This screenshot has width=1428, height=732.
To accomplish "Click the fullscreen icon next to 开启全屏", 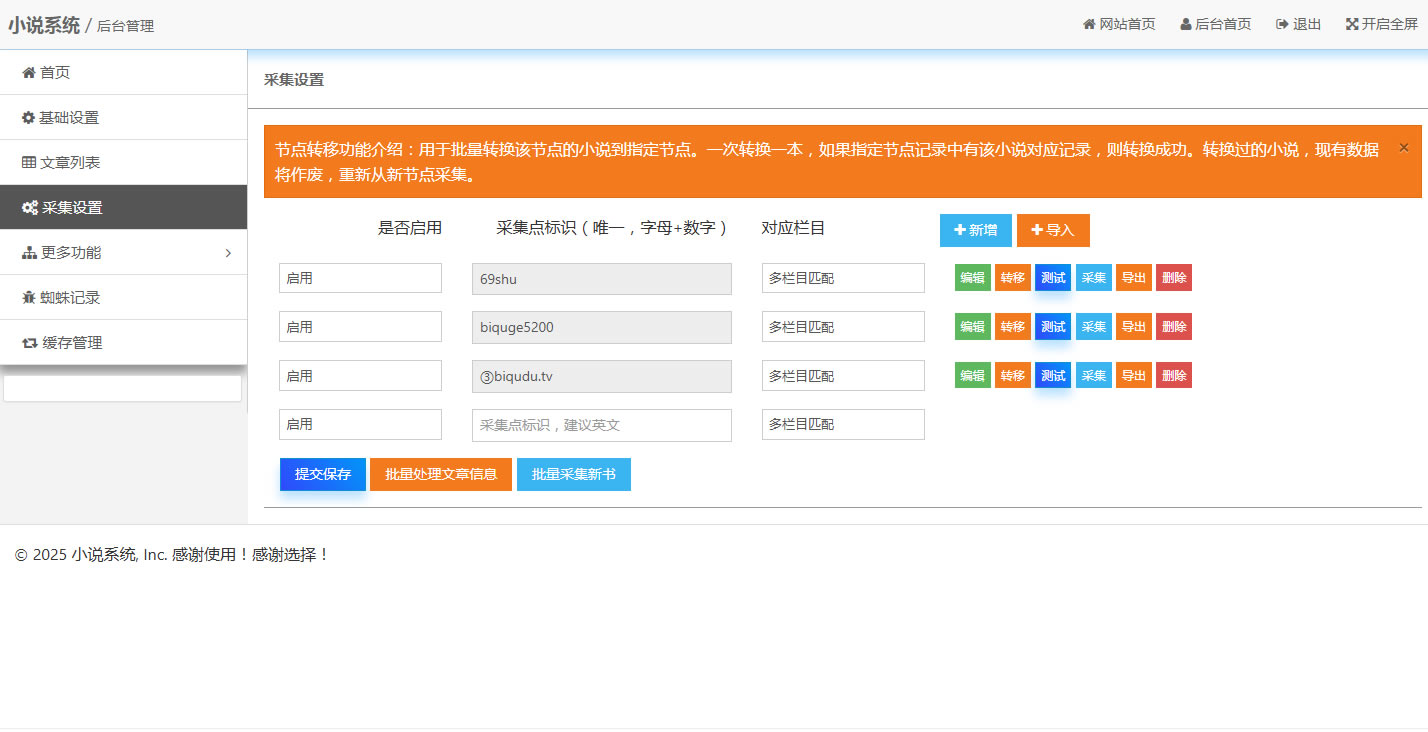I will 1352,24.
